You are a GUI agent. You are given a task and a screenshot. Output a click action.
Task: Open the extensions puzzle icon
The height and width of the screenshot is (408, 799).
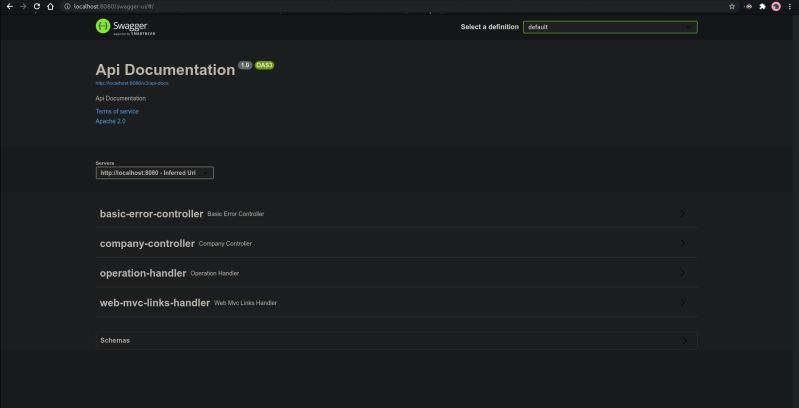[762, 7]
